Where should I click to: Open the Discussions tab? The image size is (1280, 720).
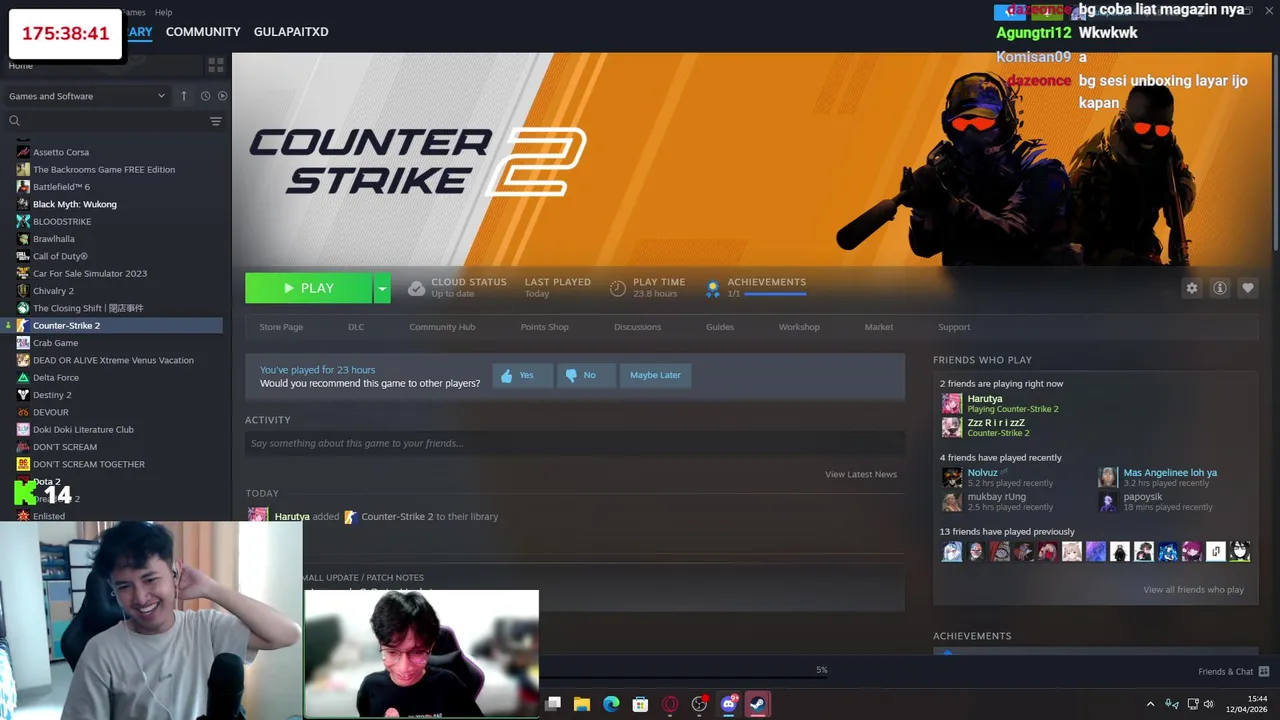pyautogui.click(x=637, y=327)
